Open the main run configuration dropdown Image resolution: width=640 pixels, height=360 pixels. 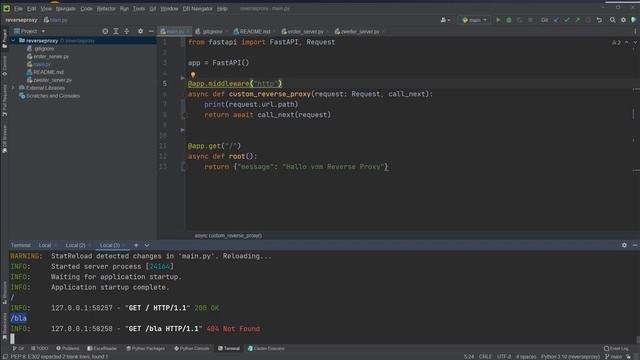coord(474,20)
